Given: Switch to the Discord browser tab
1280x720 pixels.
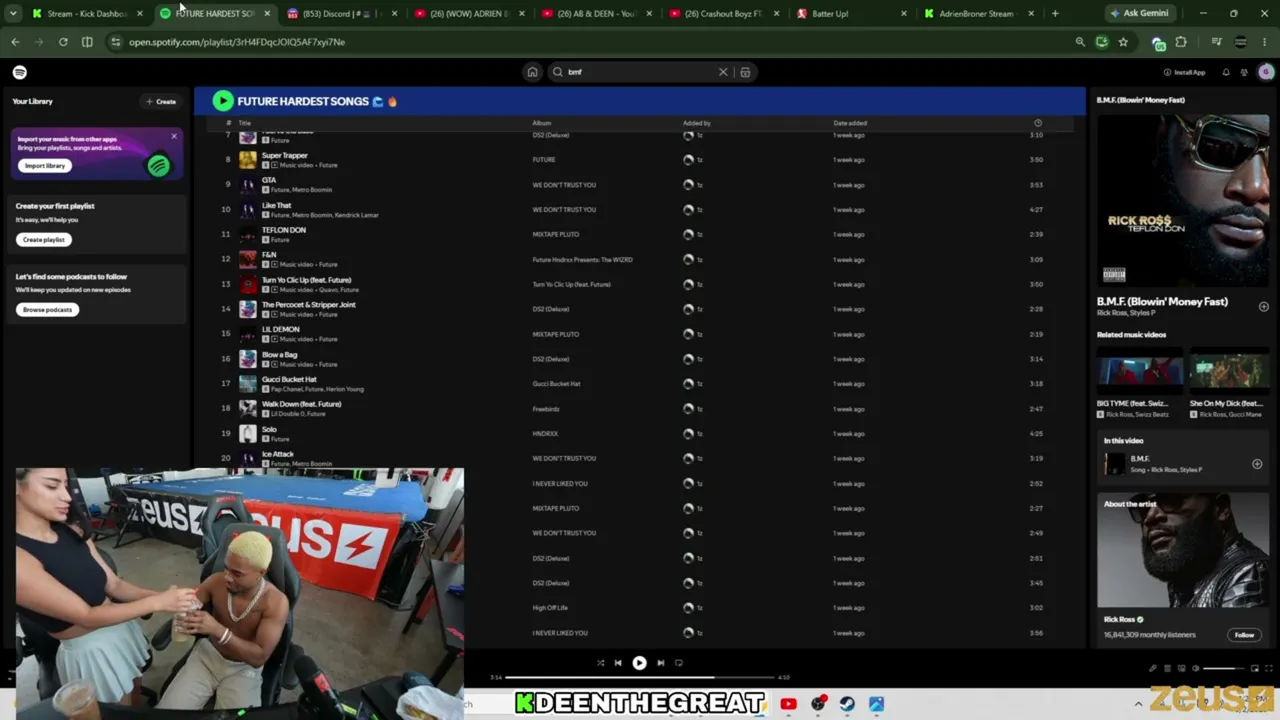Looking at the screenshot, I should pyautogui.click(x=340, y=14).
